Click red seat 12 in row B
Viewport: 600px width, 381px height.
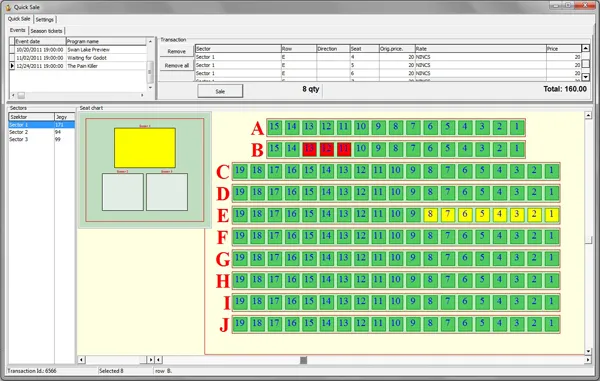coord(326,149)
